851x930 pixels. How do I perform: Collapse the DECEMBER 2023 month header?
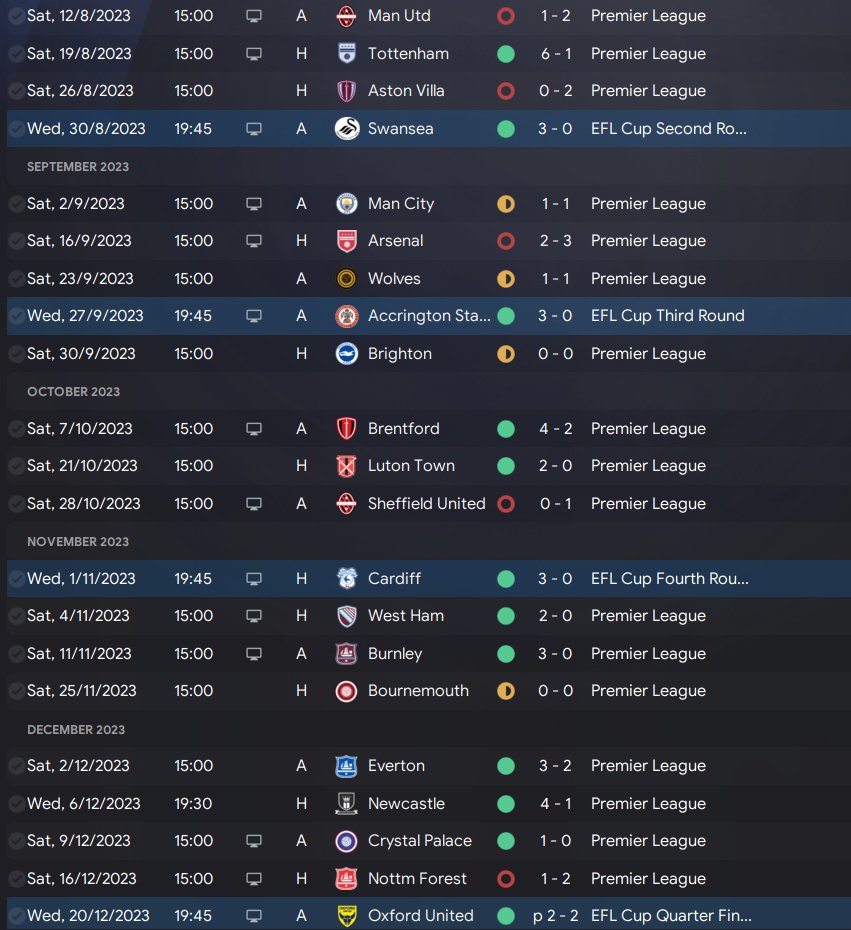(76, 730)
